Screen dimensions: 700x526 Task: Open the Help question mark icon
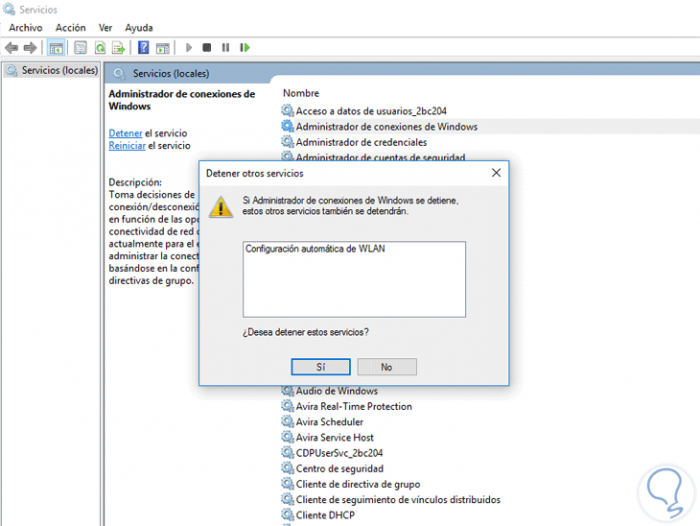click(x=143, y=47)
